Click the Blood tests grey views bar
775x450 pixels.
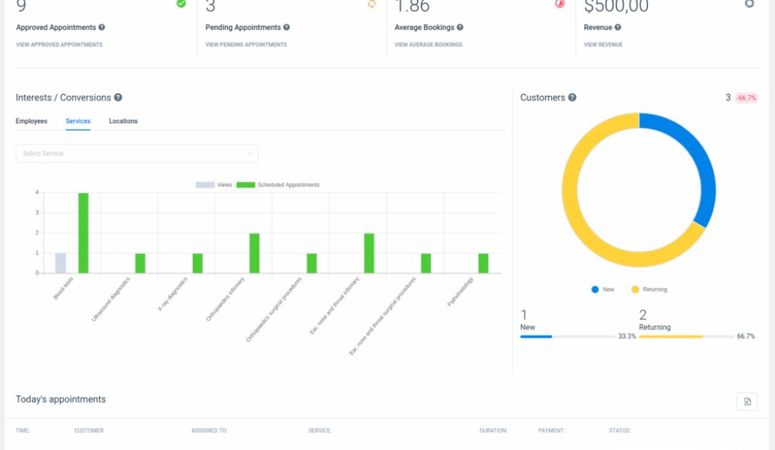click(60, 263)
